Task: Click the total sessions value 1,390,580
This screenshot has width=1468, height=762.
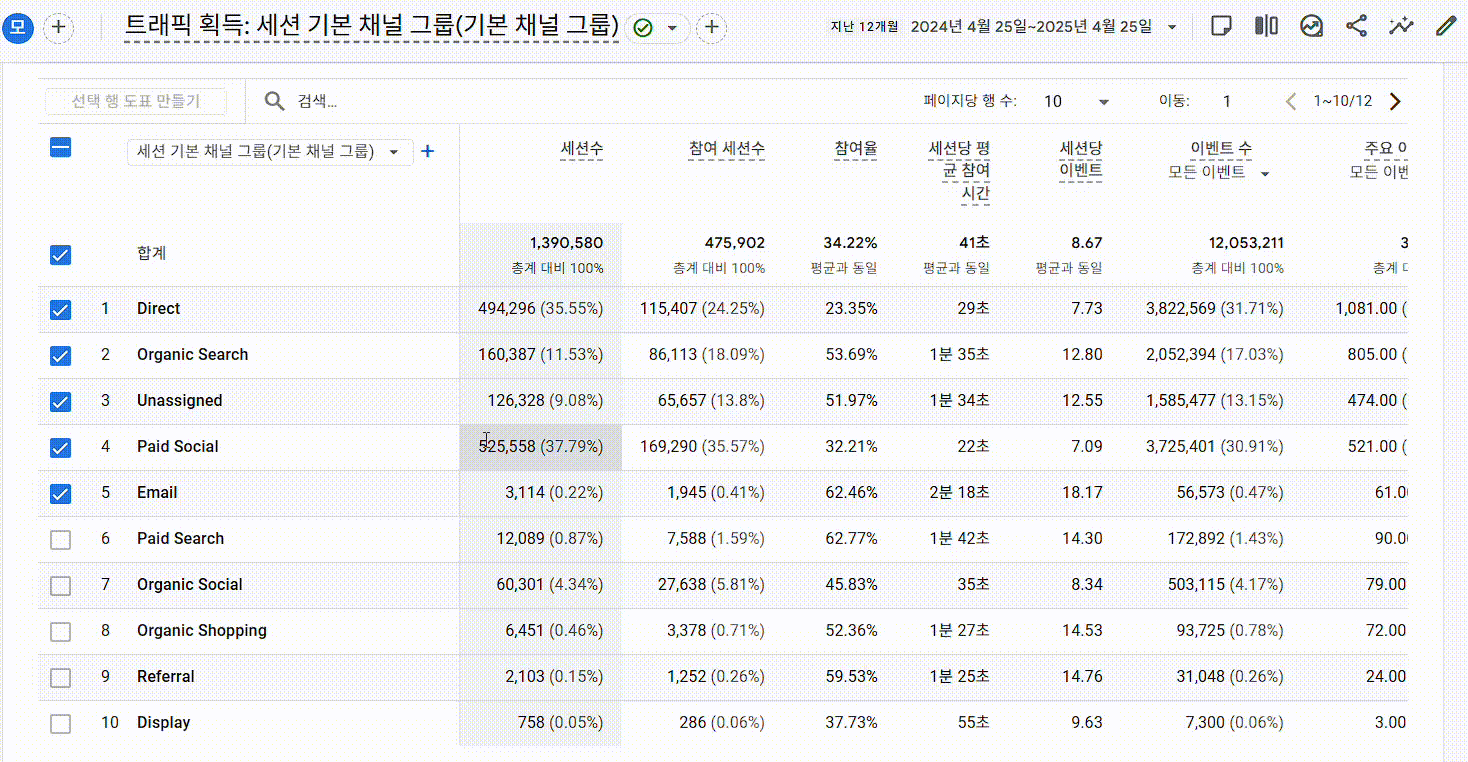Action: click(566, 243)
